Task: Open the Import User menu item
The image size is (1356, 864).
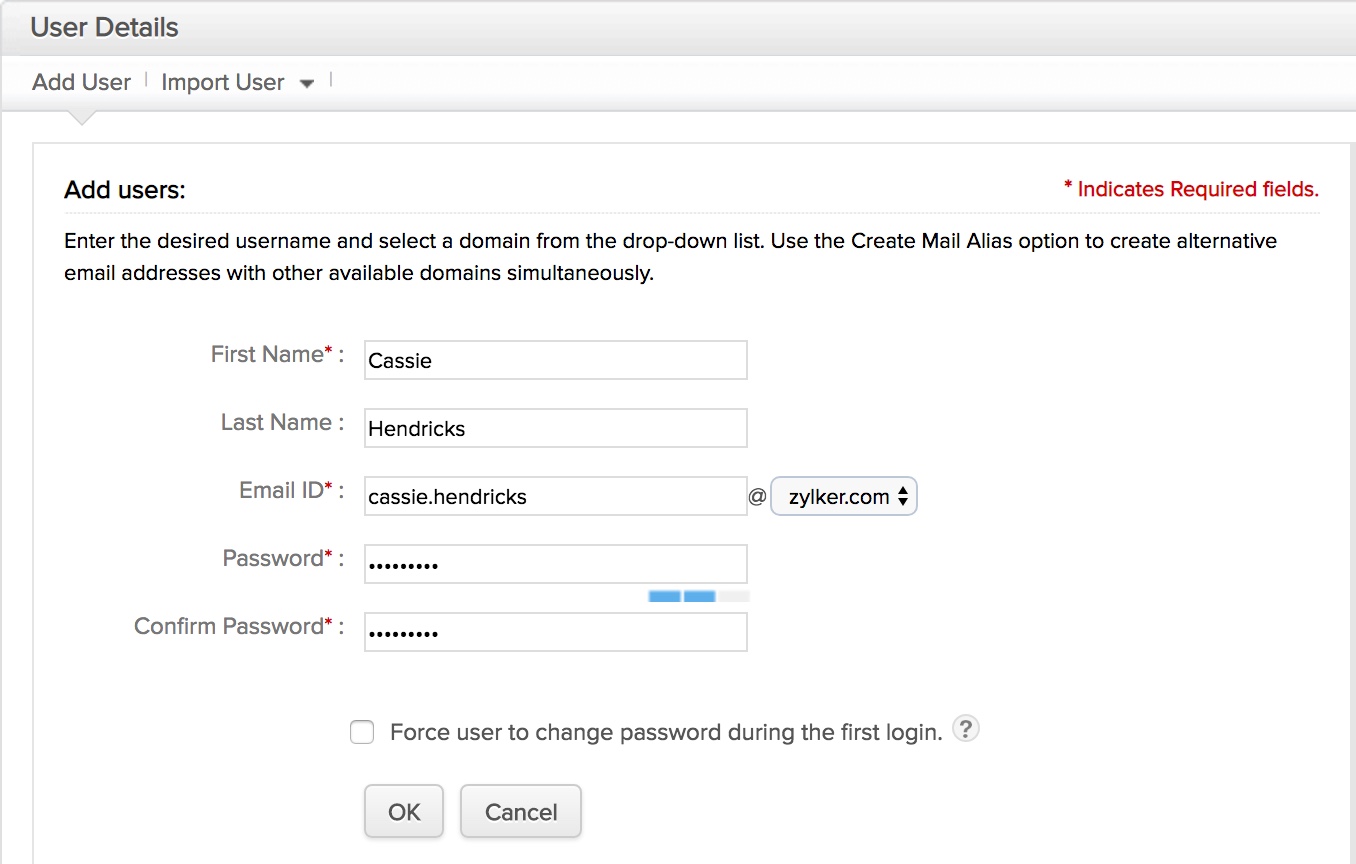Action: [223, 82]
